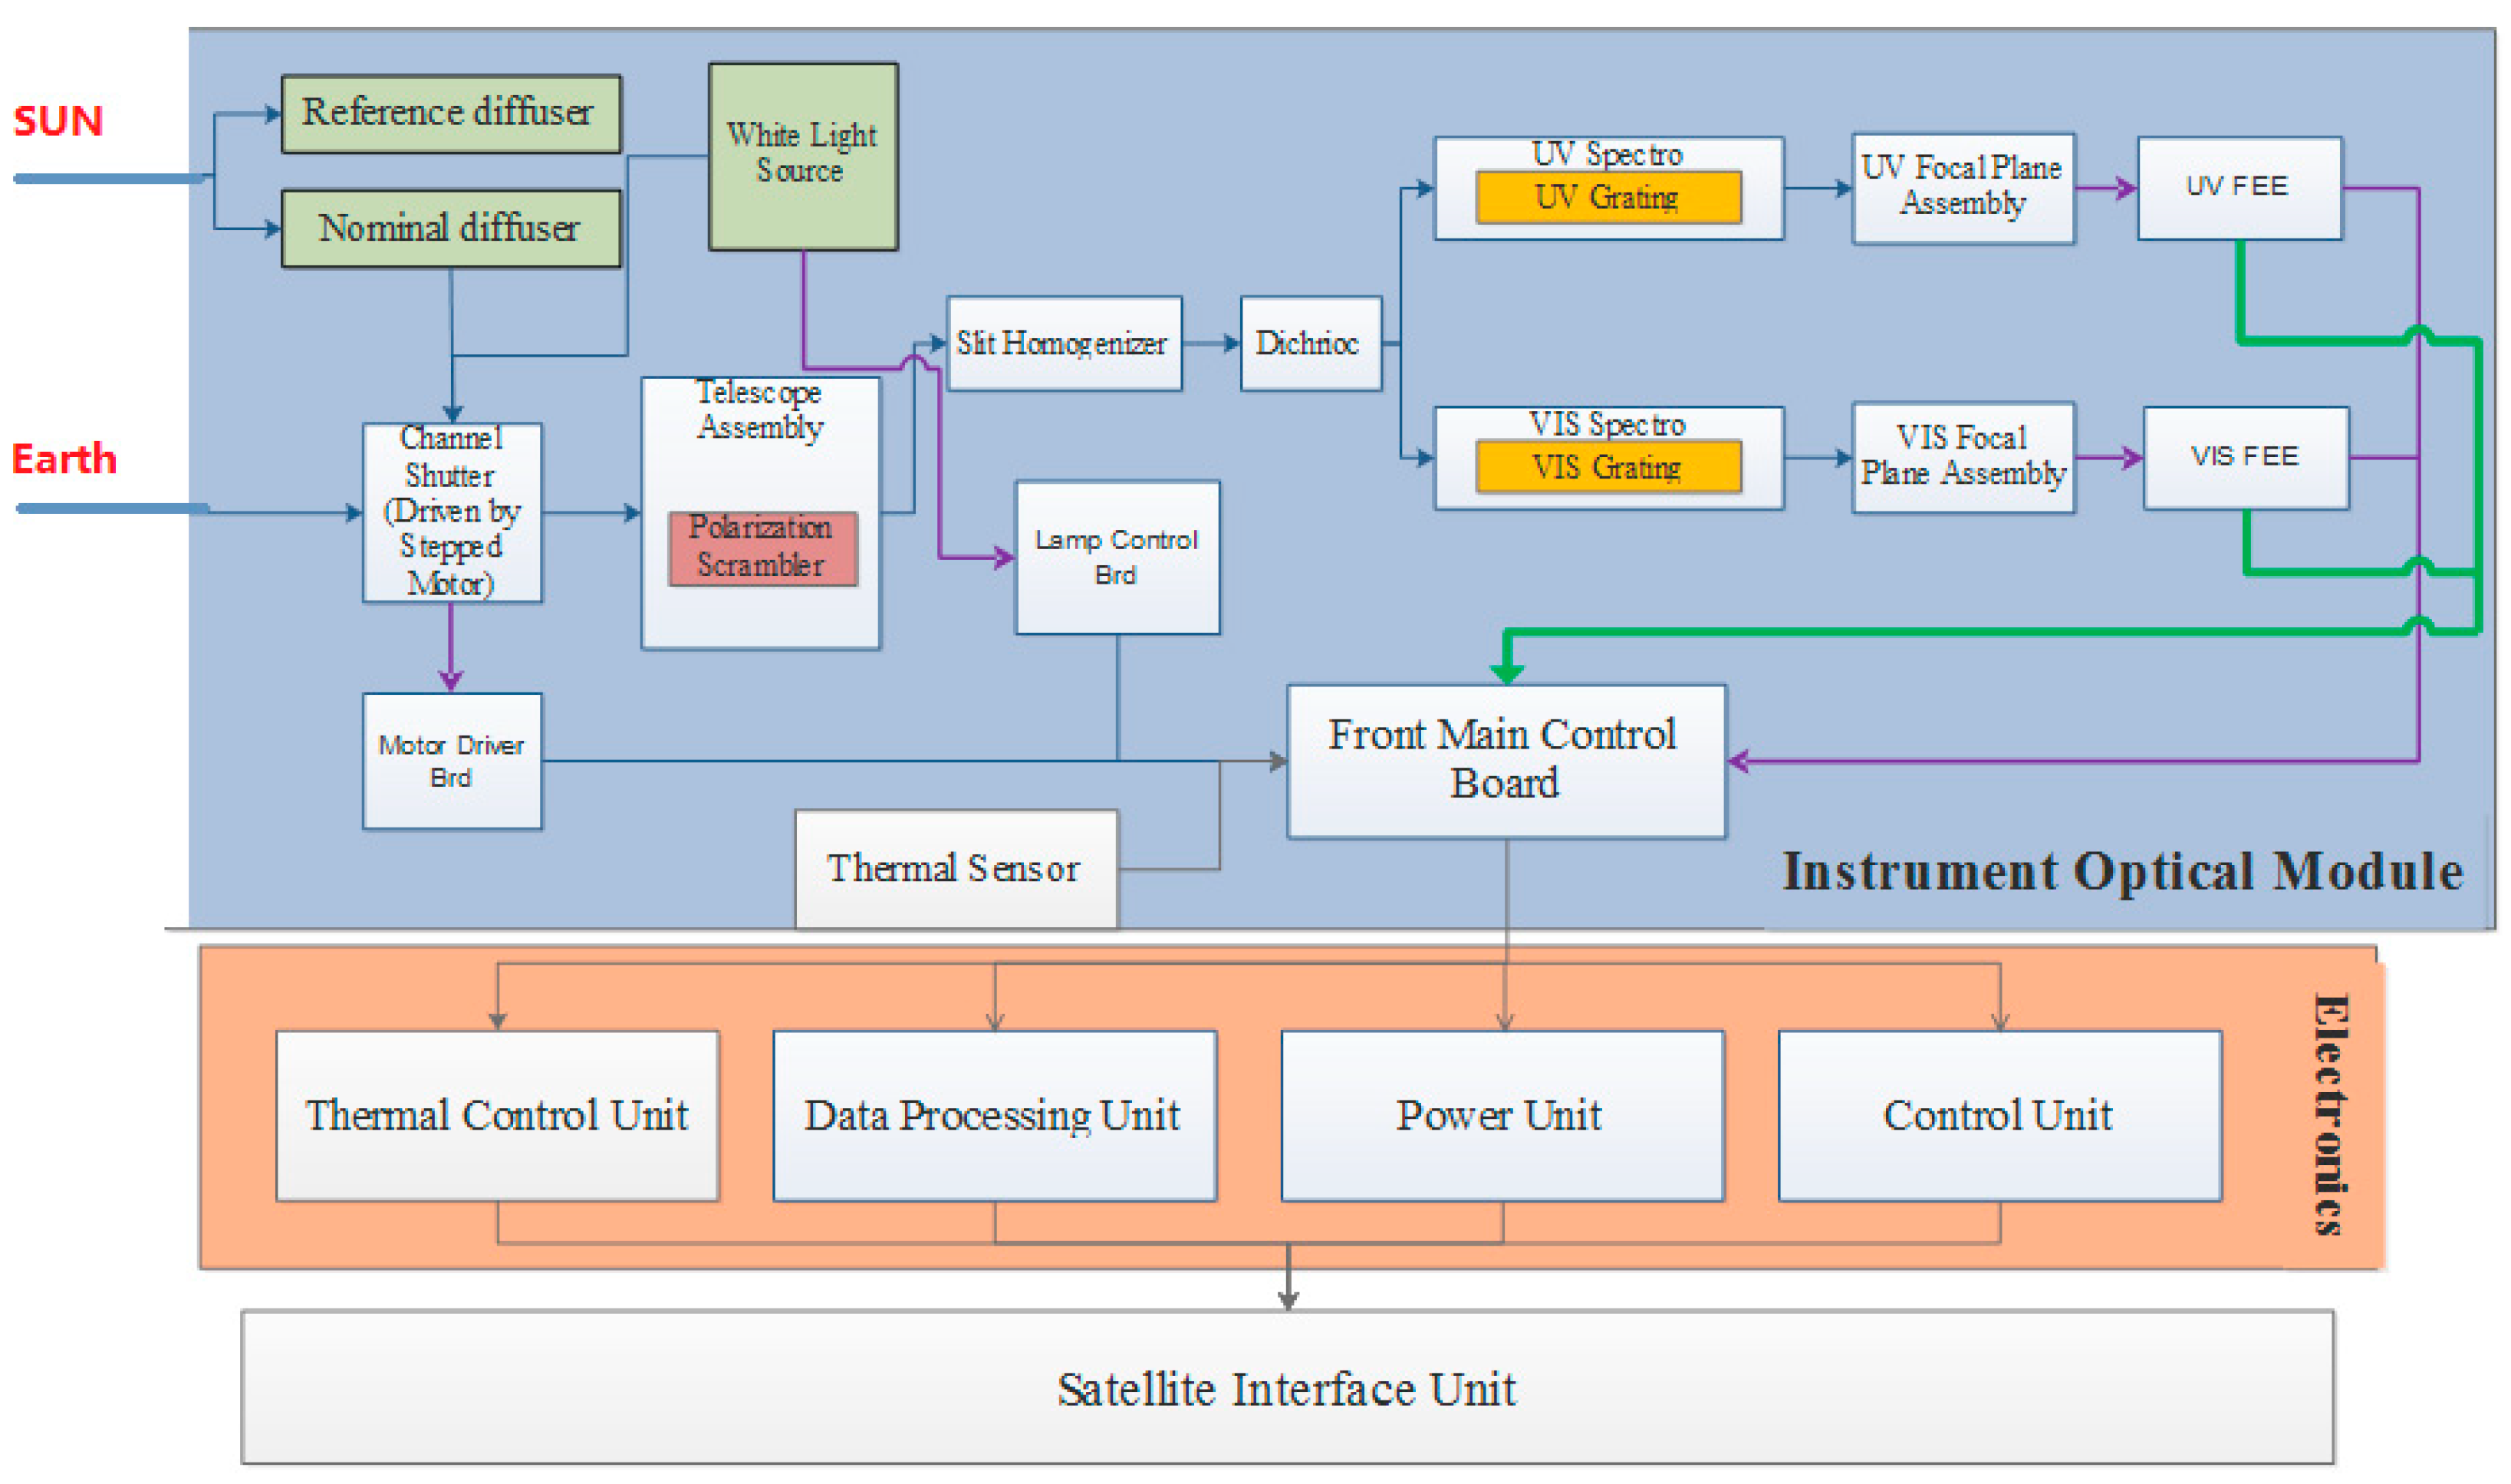Select the Data Processing Unit block

coord(994,1115)
